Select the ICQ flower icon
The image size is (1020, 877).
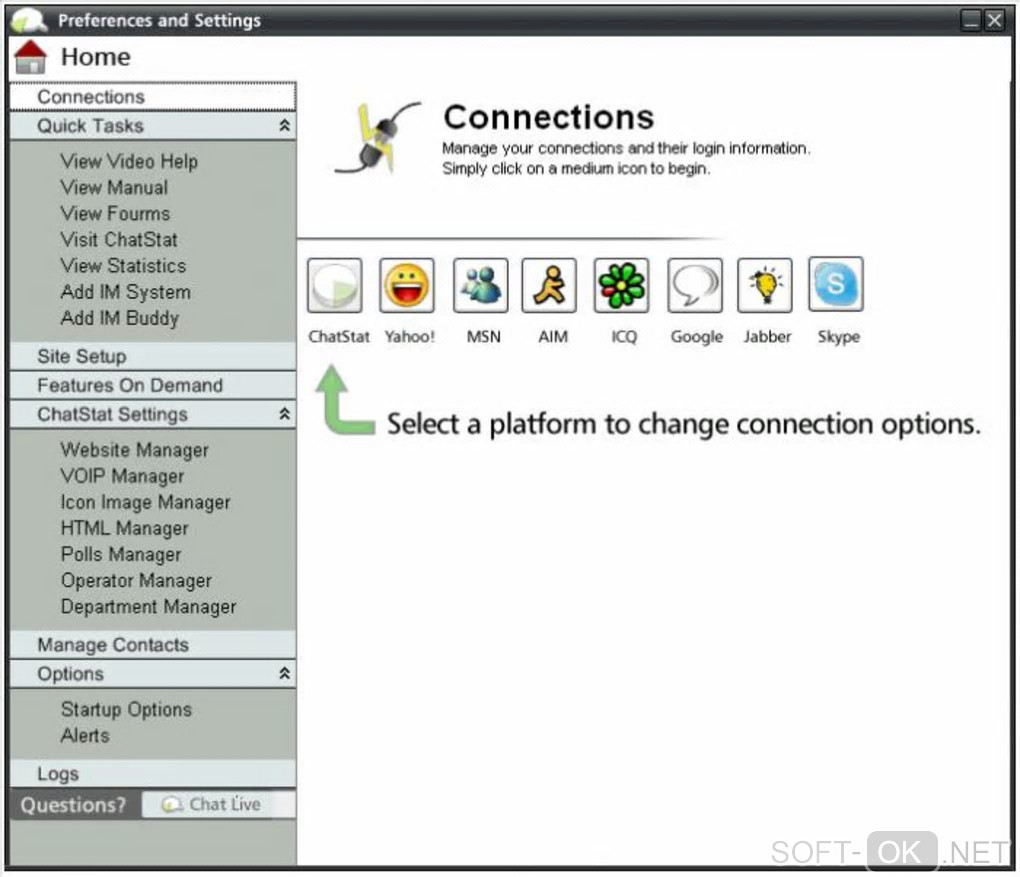click(621, 286)
